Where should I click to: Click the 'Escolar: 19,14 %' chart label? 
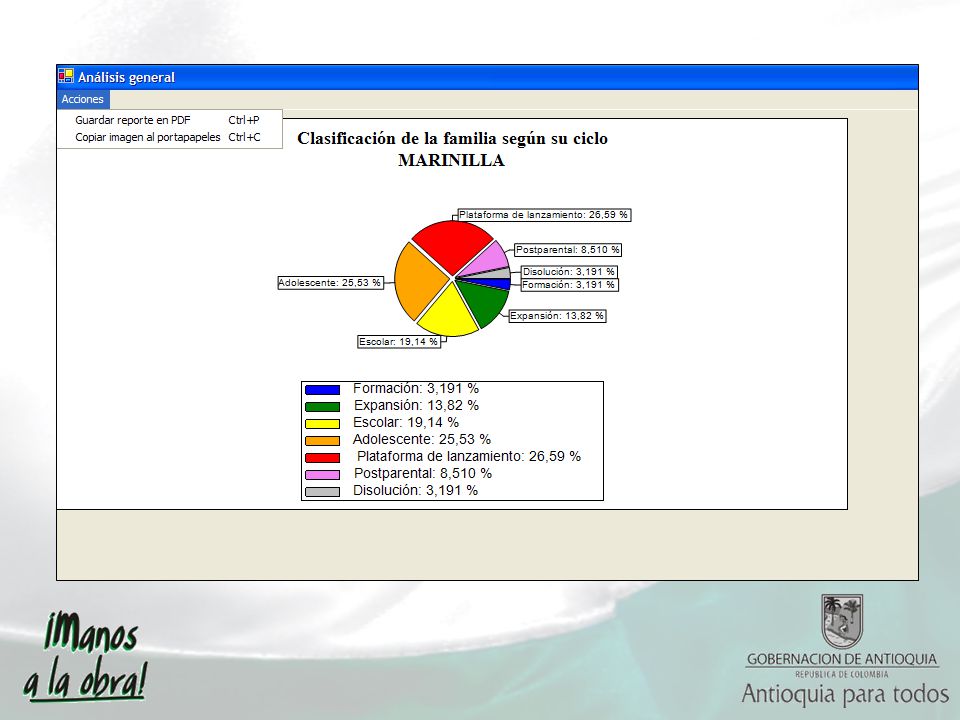click(x=399, y=342)
